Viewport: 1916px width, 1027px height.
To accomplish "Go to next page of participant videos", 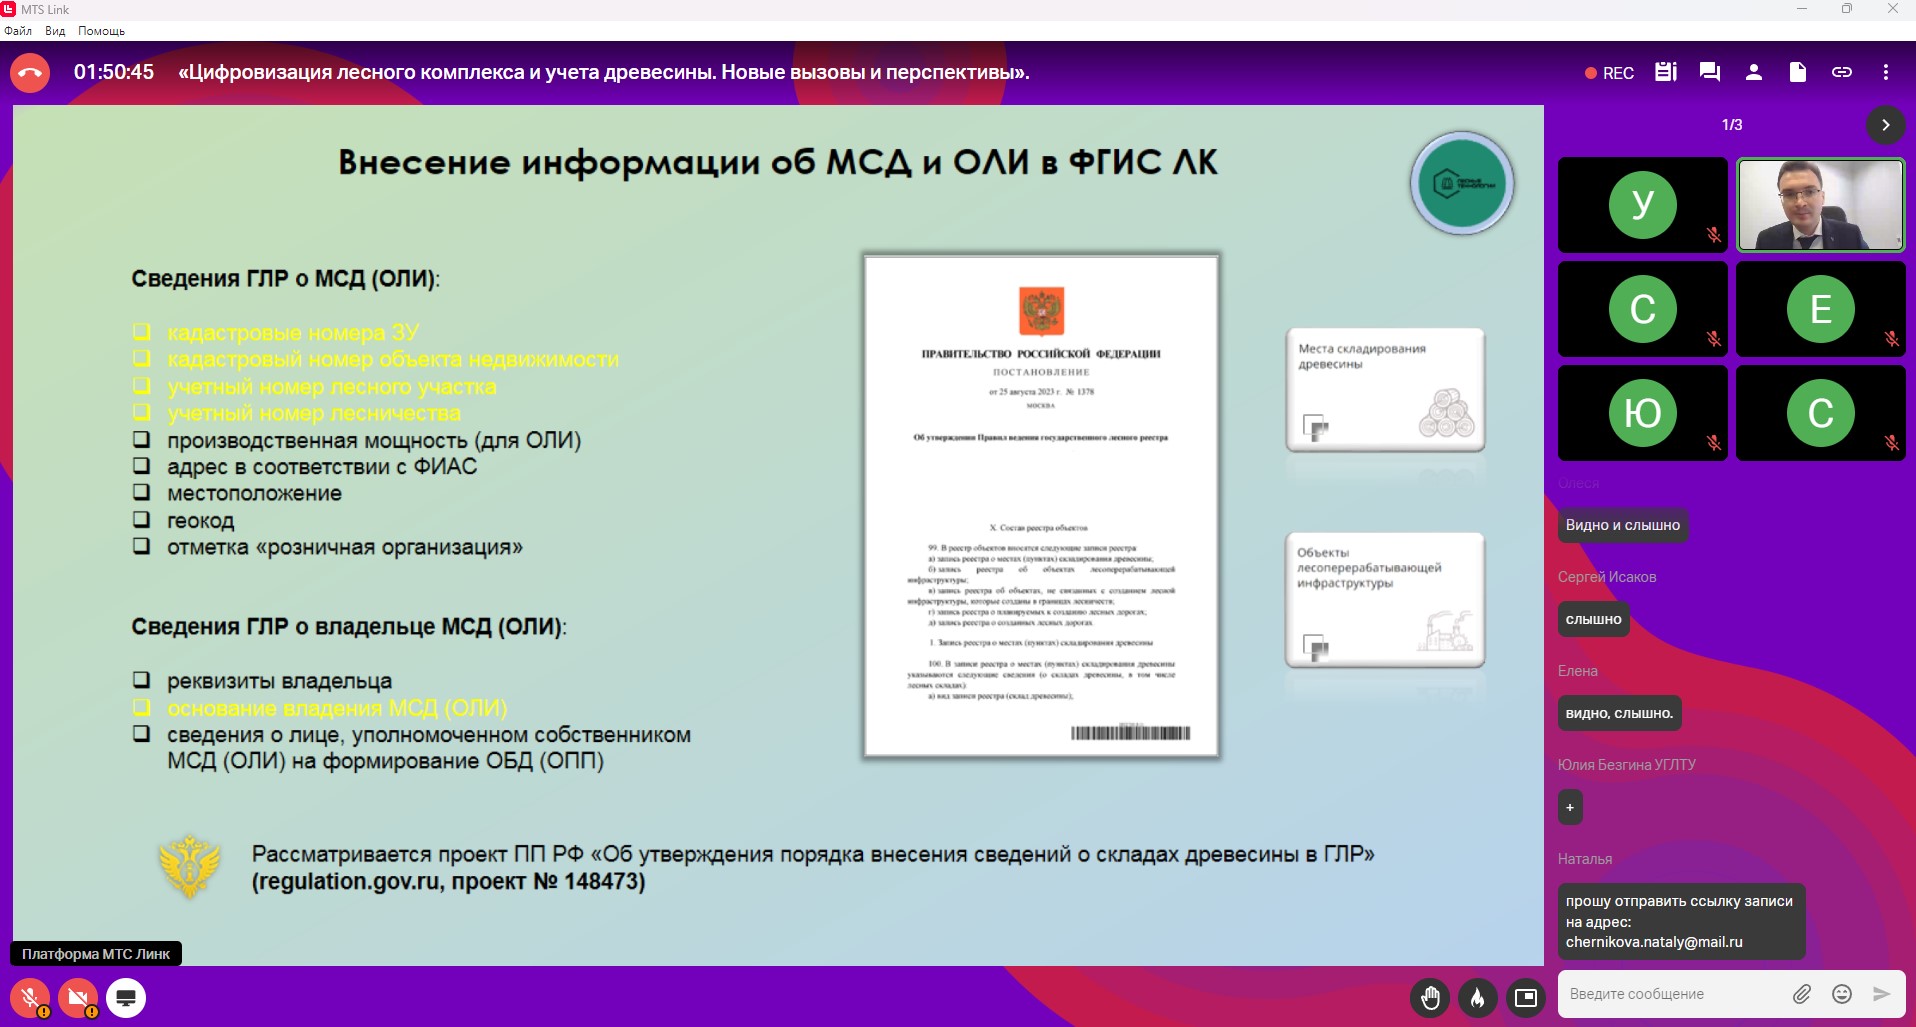I will tap(1885, 125).
